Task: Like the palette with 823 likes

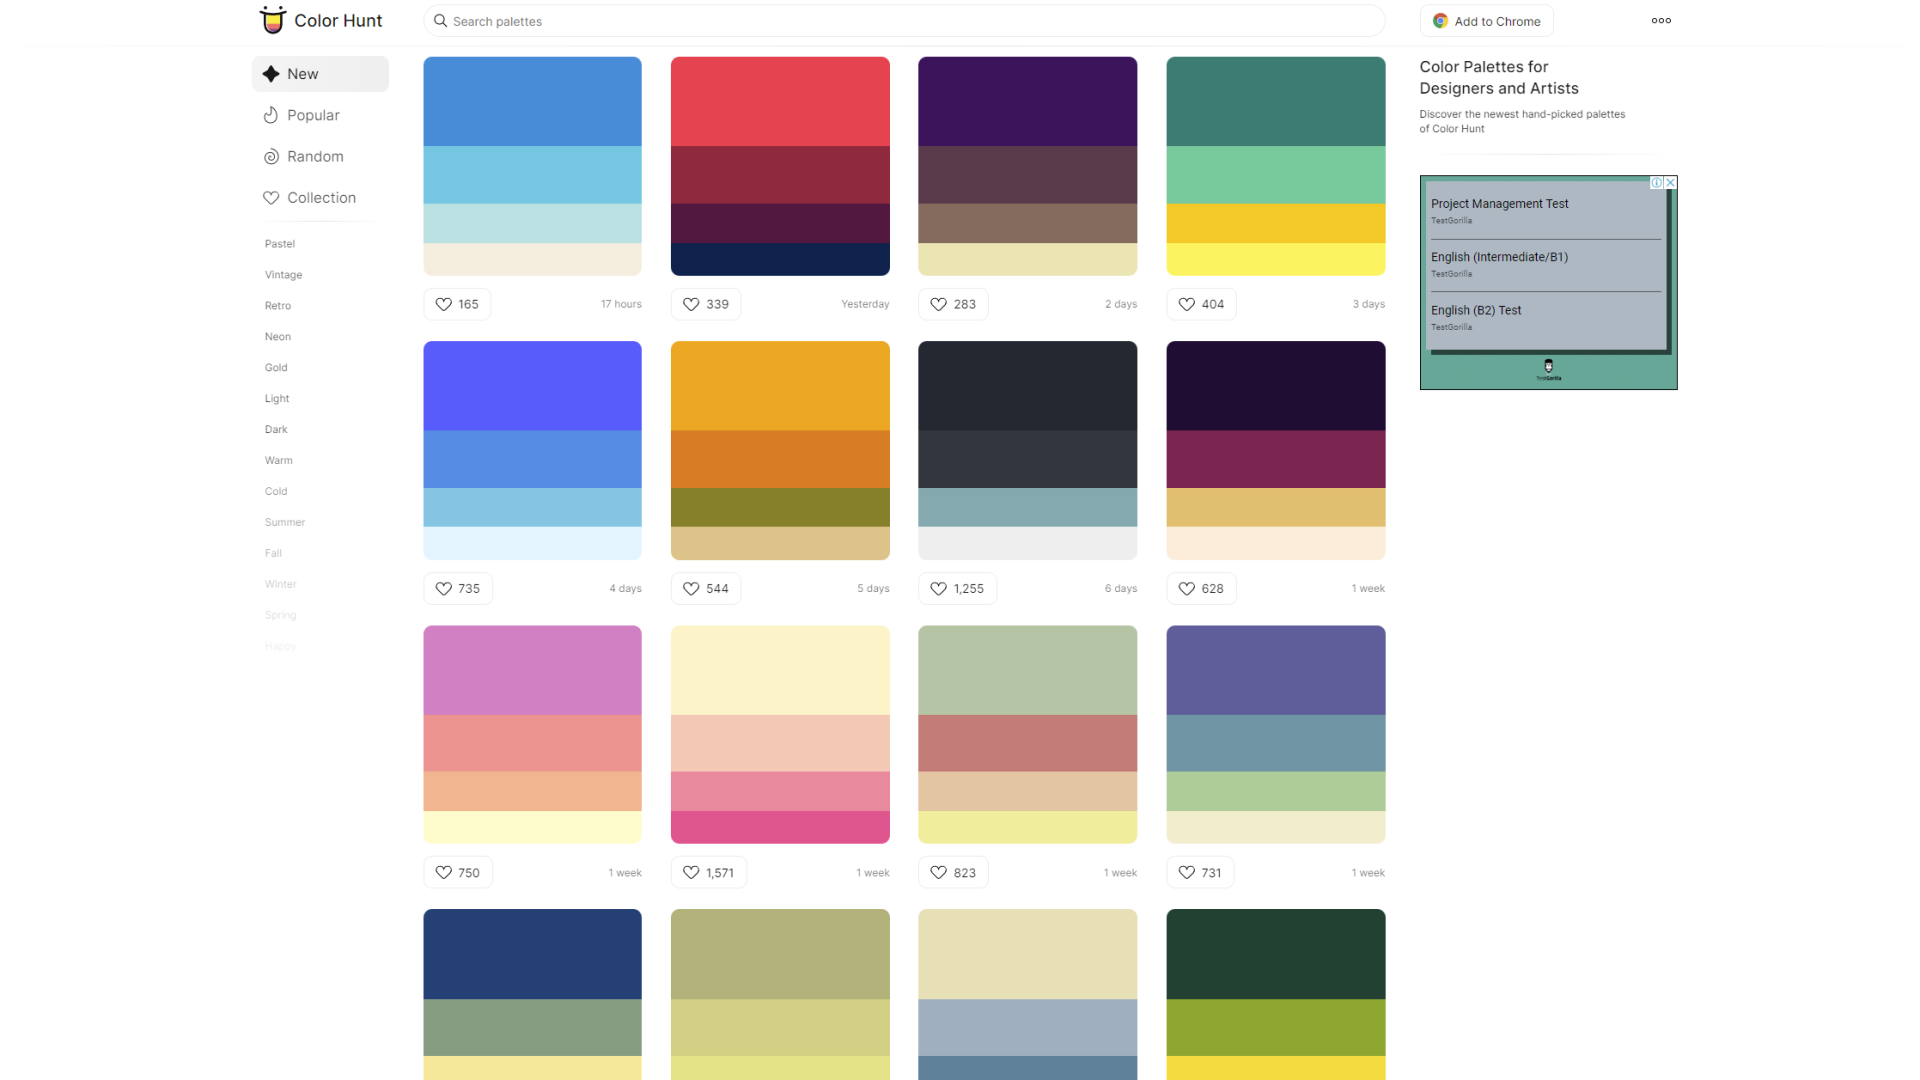Action: coord(953,872)
